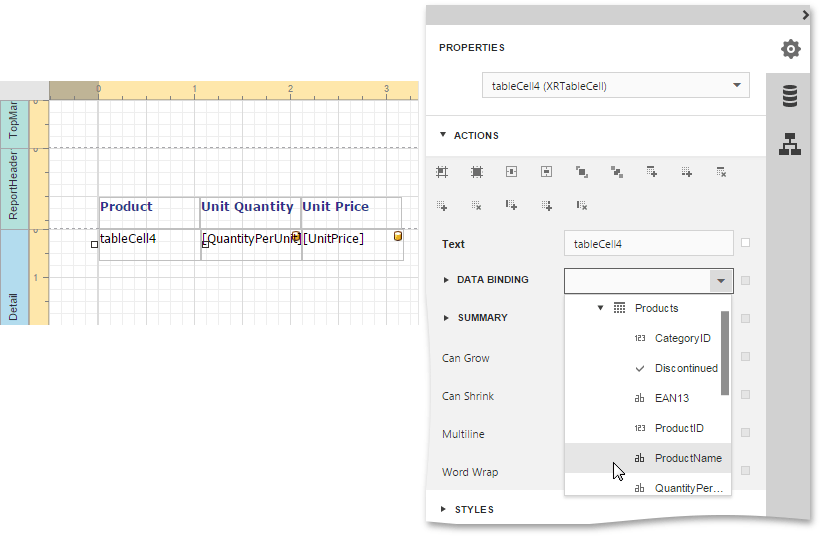Bind to the ProductName field
The width and height of the screenshot is (823, 539).
(648, 458)
